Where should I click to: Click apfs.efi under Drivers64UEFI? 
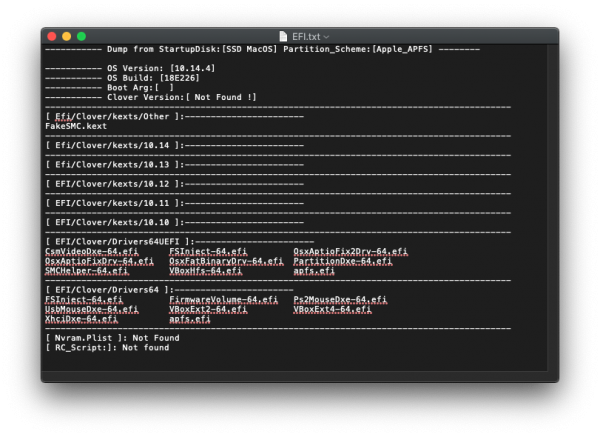click(x=314, y=271)
